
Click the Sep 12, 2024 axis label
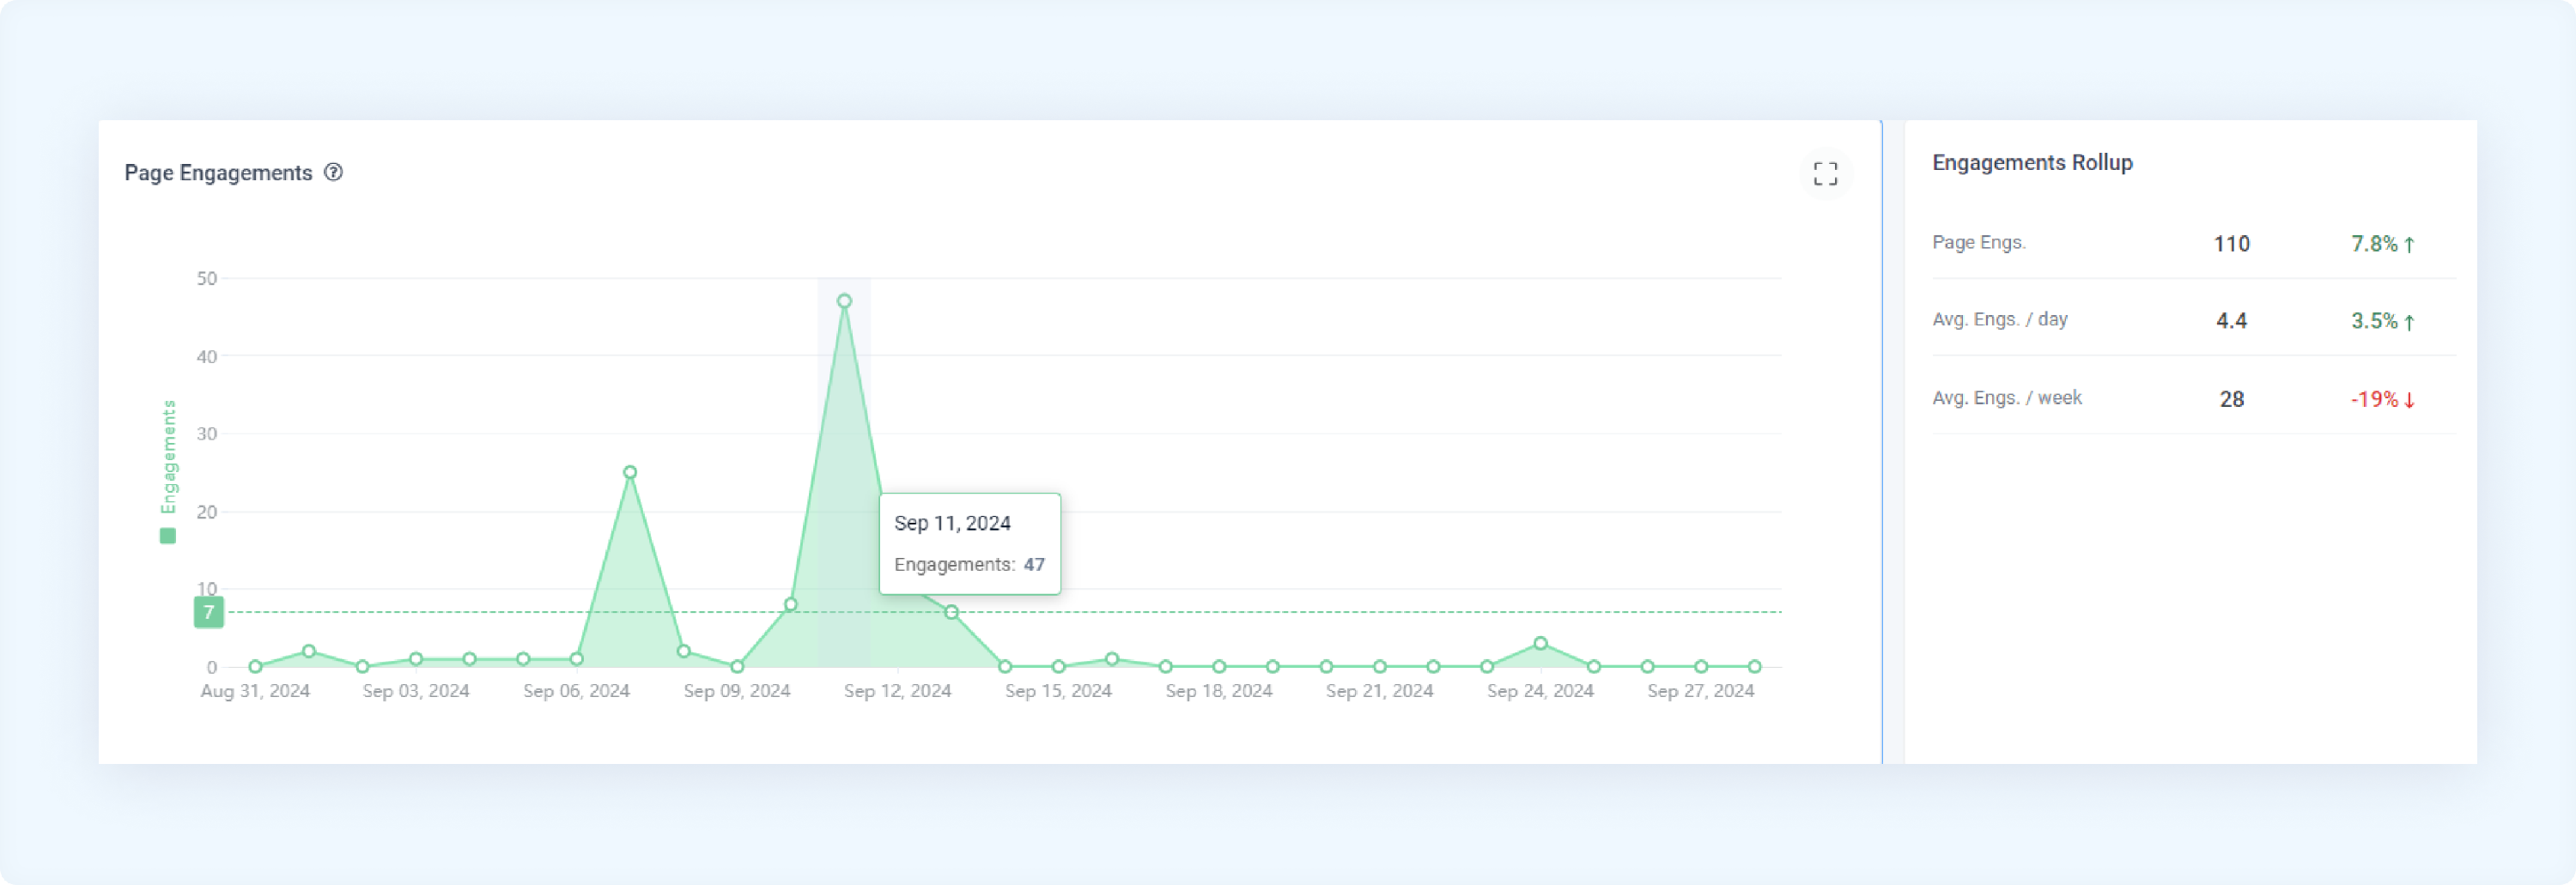click(x=897, y=691)
